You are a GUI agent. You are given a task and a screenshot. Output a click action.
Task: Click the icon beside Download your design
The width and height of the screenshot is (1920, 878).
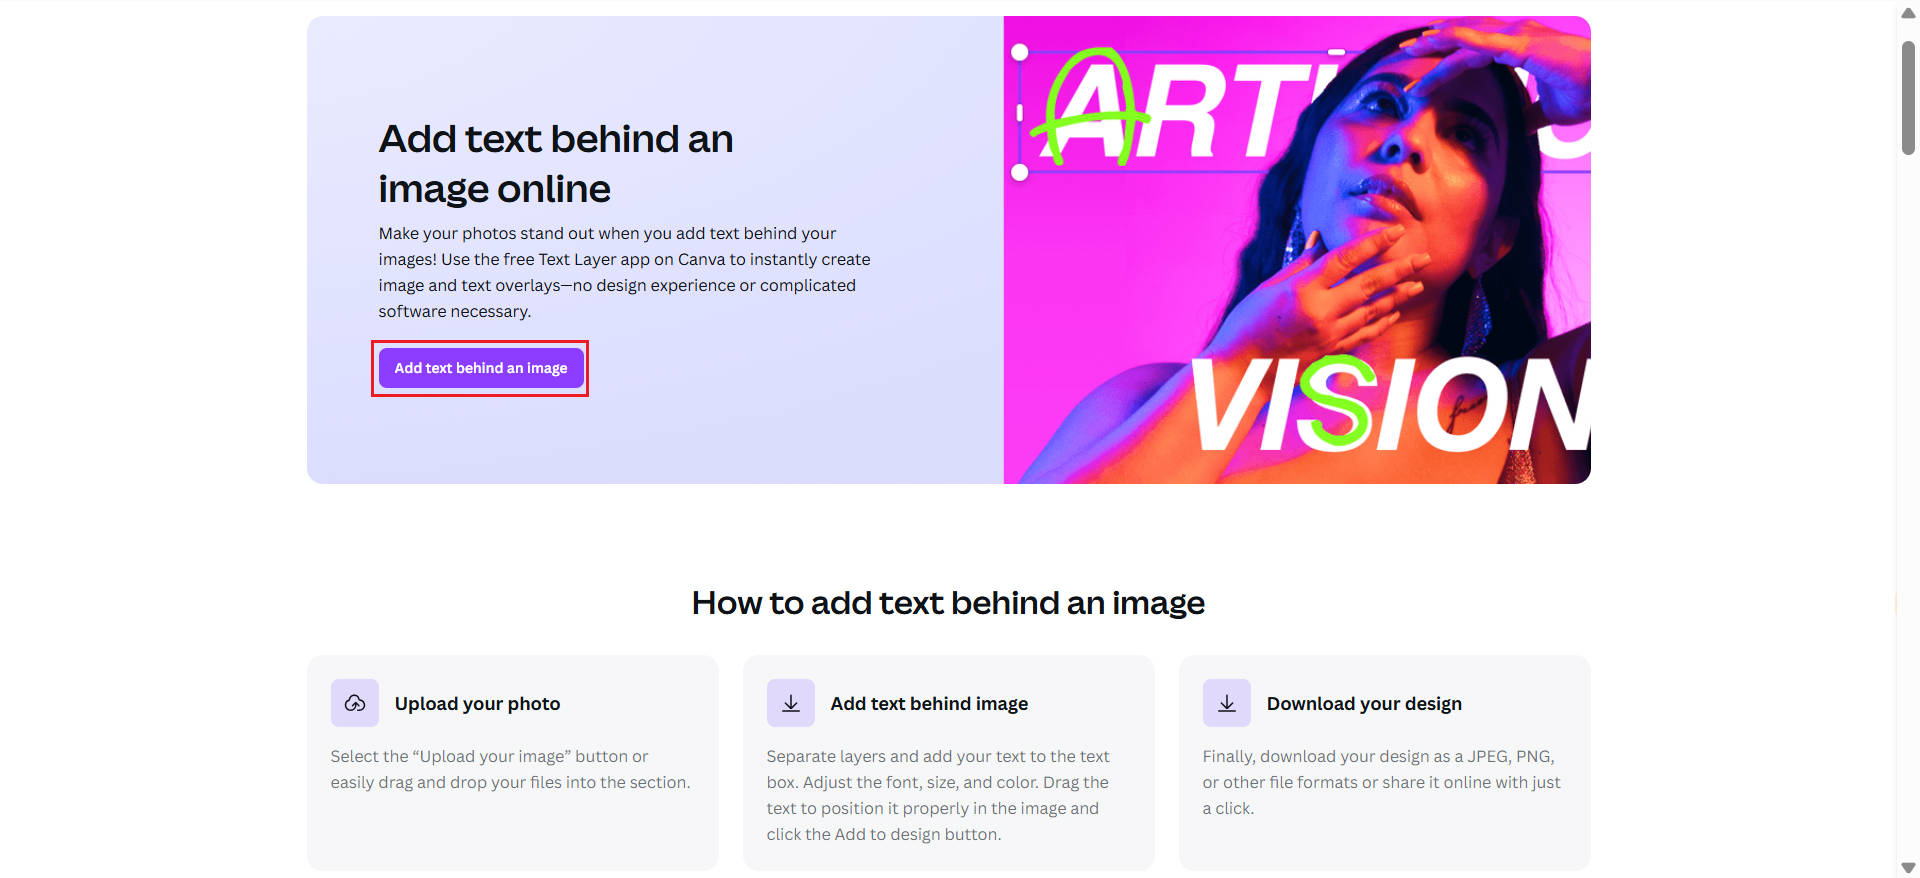click(1227, 703)
